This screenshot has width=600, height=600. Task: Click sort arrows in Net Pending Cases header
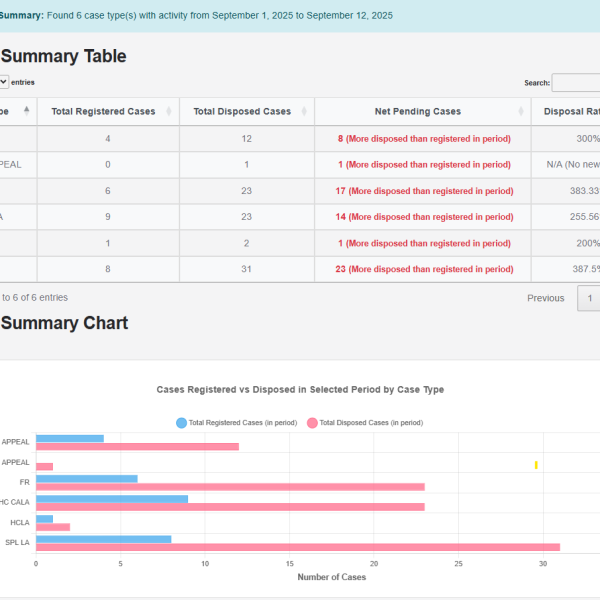(521, 111)
